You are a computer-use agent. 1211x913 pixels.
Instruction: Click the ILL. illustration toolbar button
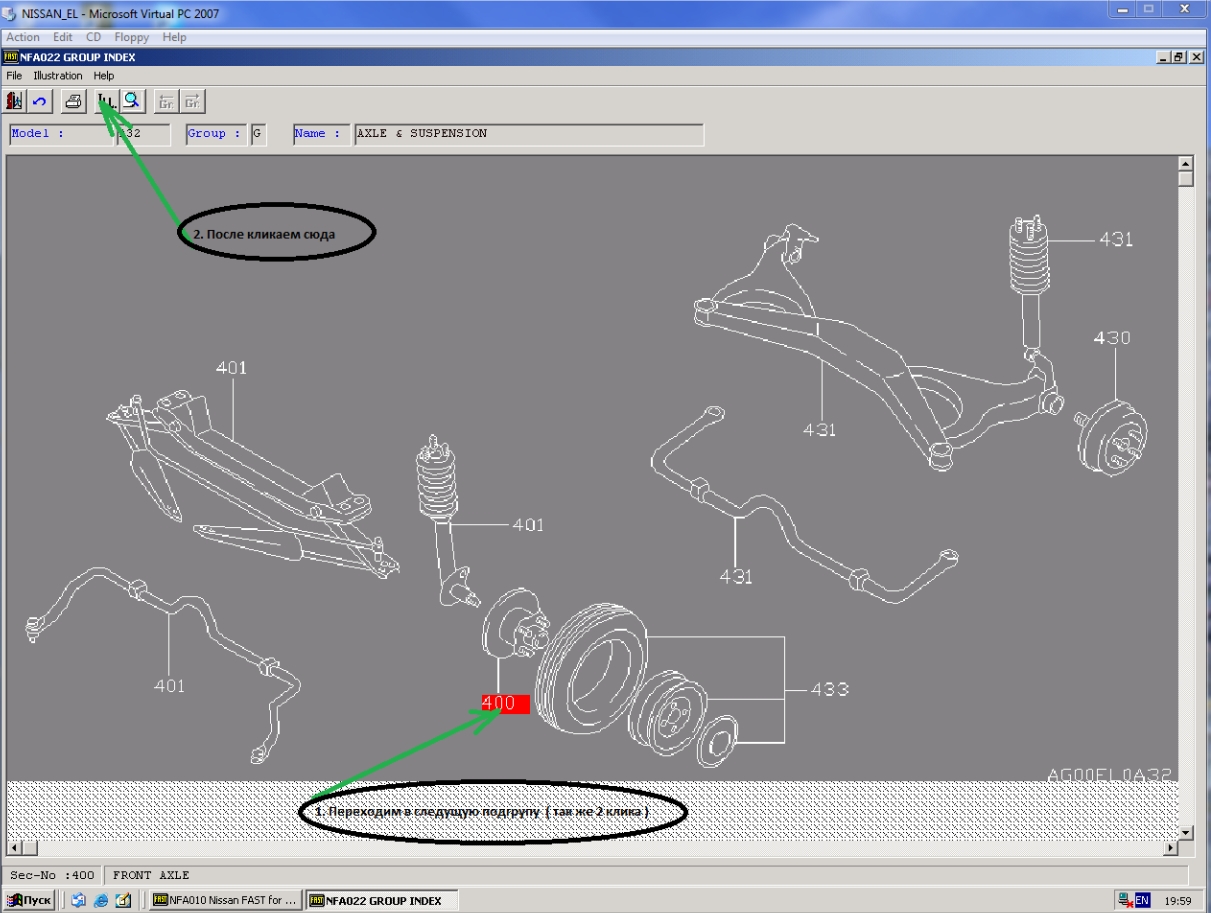tap(106, 101)
